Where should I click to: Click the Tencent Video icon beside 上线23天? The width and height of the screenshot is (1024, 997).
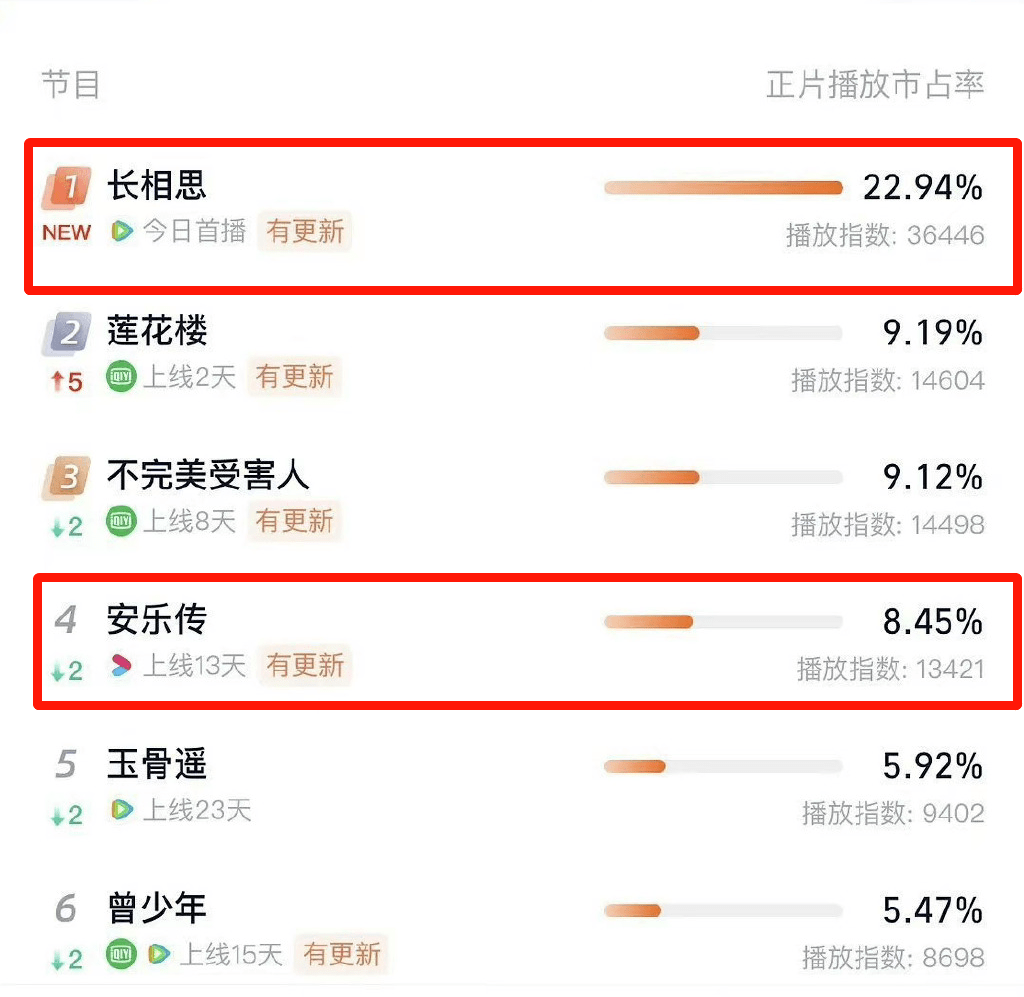coord(121,809)
